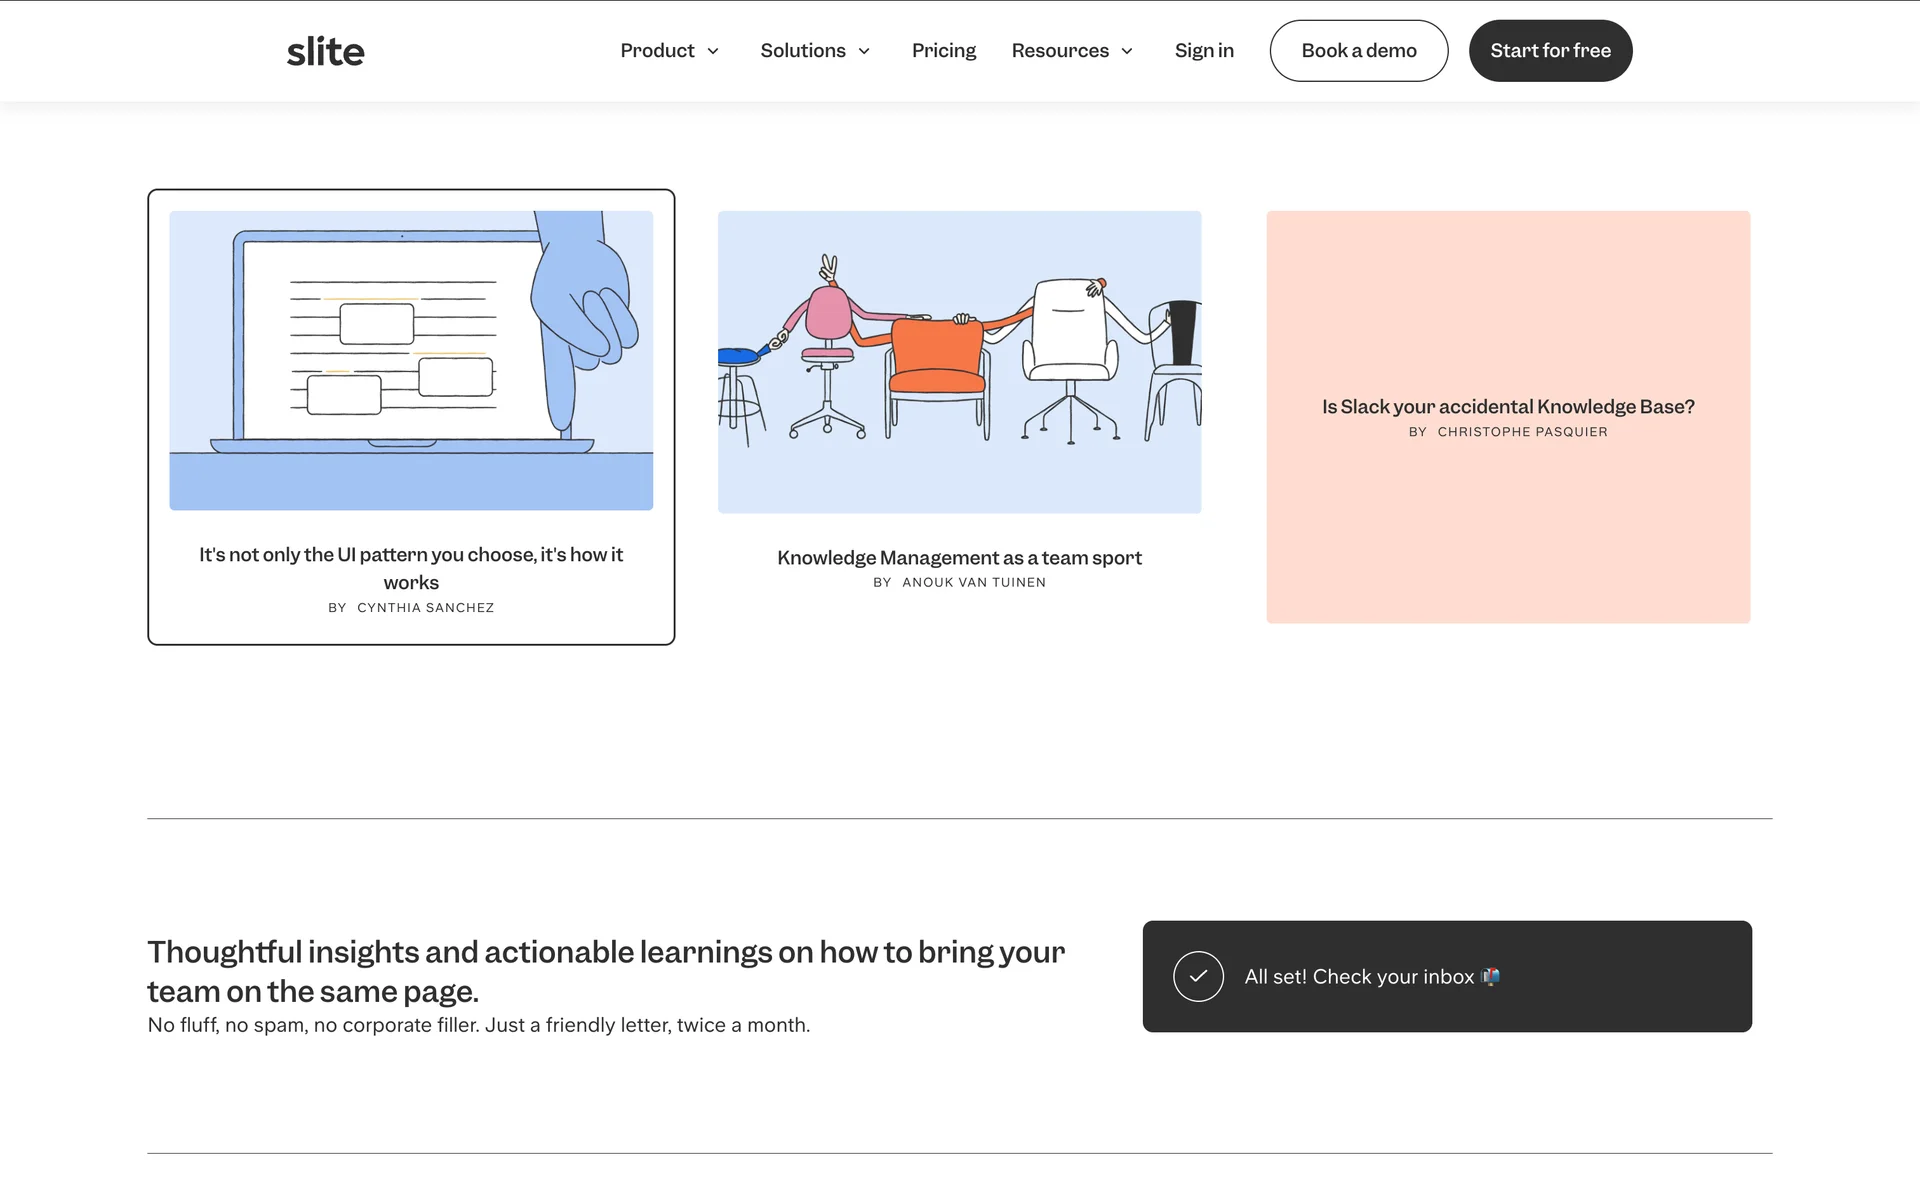Screen dimensions: 1920x1200
Task: Expand the Resources dropdown chevron
Action: (x=1127, y=51)
